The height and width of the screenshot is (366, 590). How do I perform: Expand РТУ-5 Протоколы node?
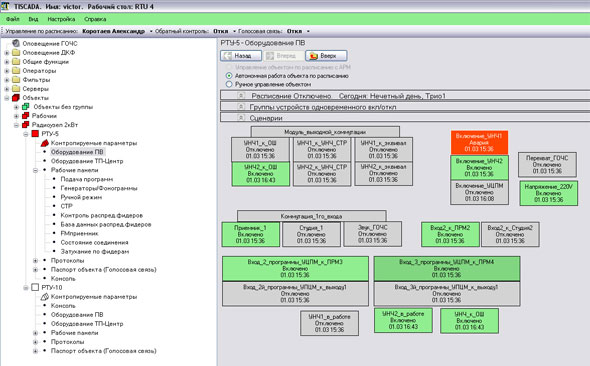pos(35,260)
